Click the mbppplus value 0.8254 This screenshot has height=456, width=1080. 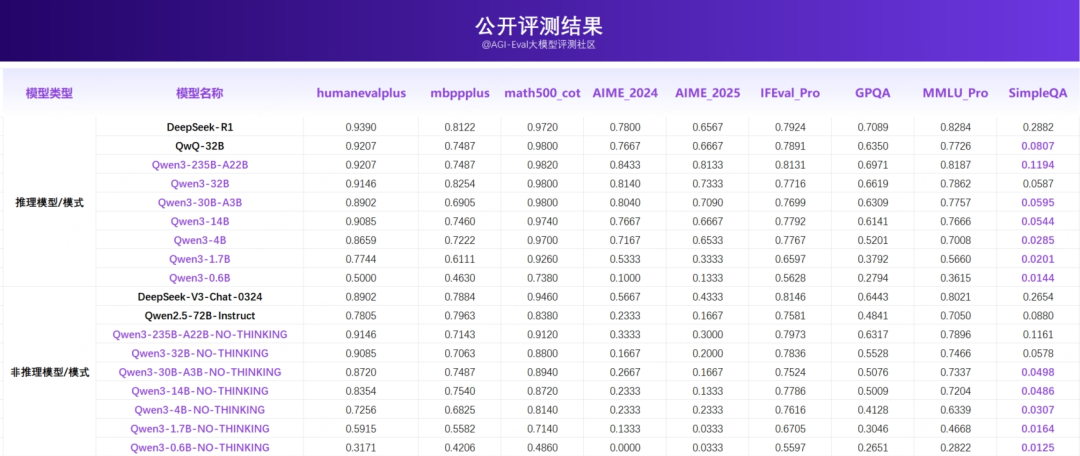[460, 184]
